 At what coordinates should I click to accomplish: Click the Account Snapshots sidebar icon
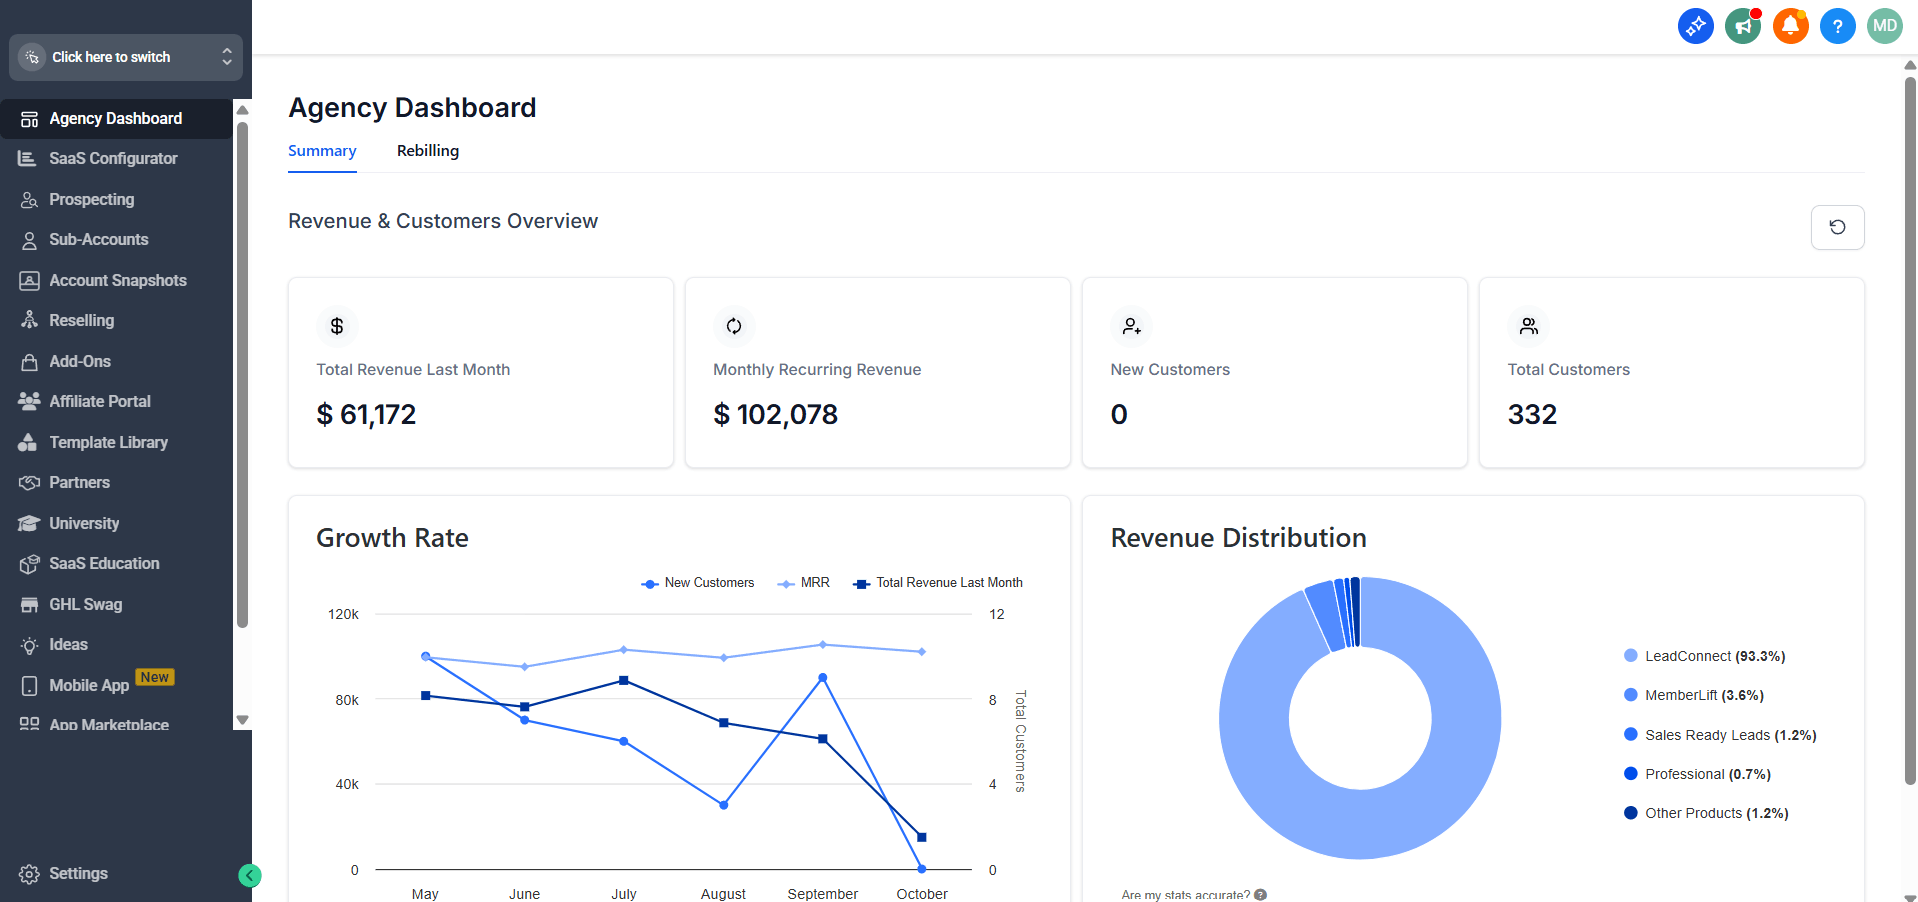(x=29, y=281)
